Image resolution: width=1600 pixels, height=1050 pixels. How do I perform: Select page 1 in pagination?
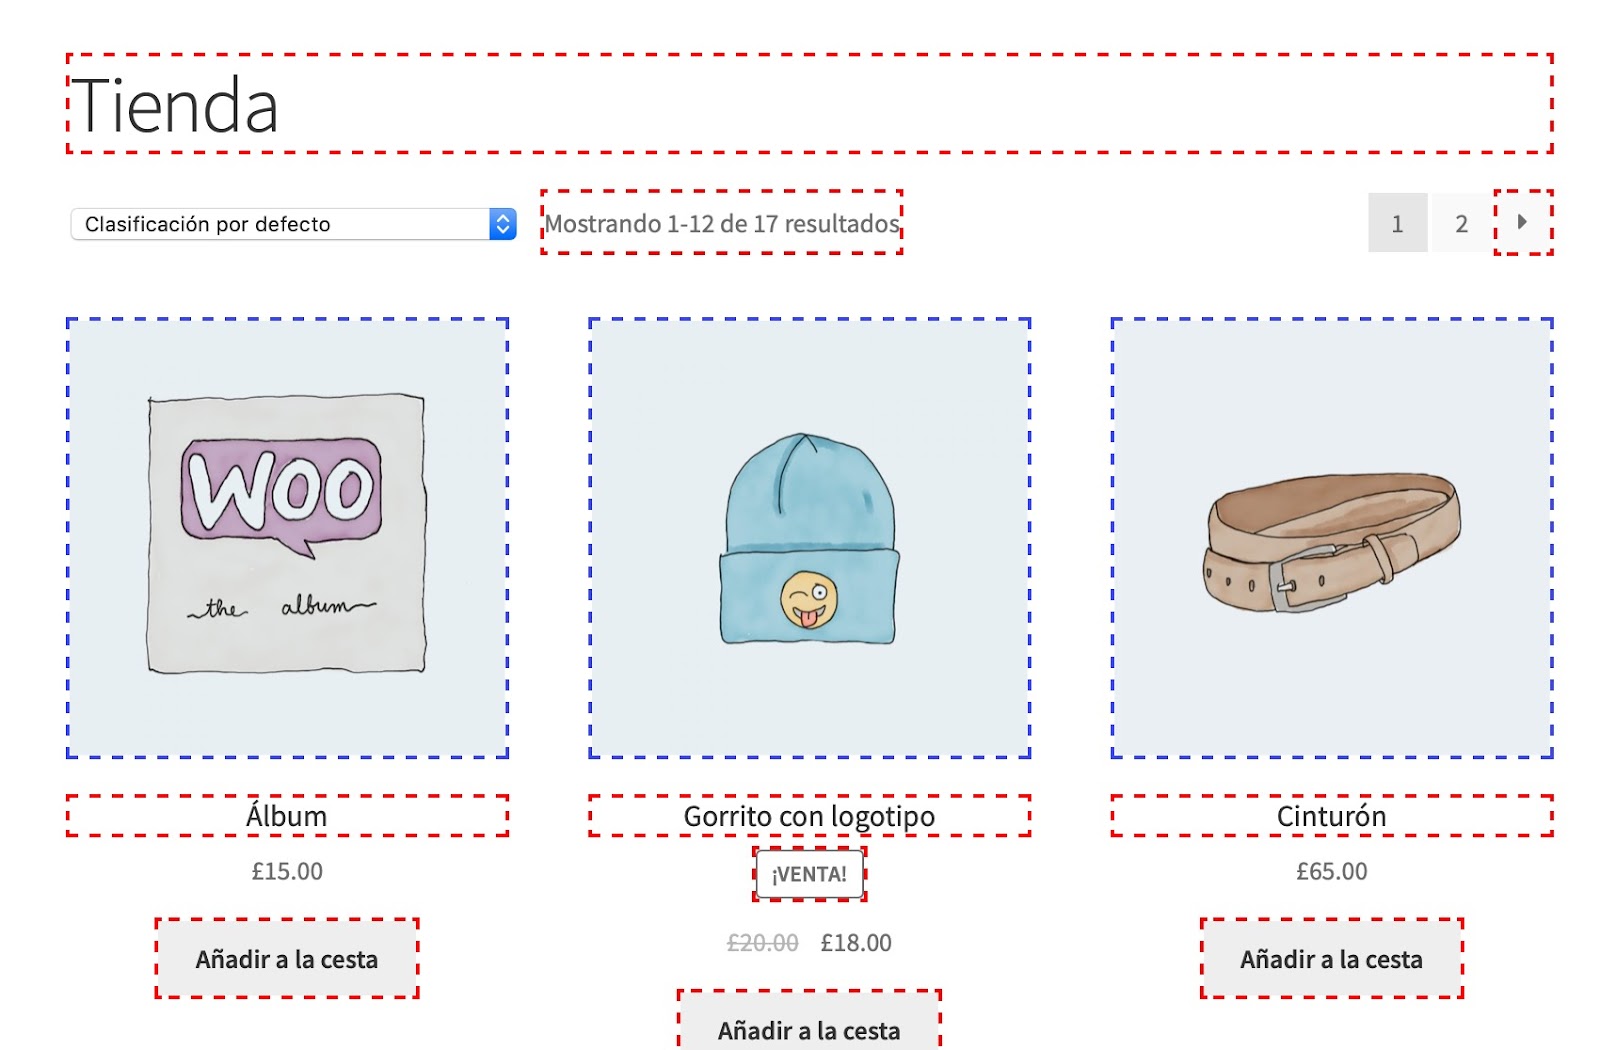[1397, 223]
